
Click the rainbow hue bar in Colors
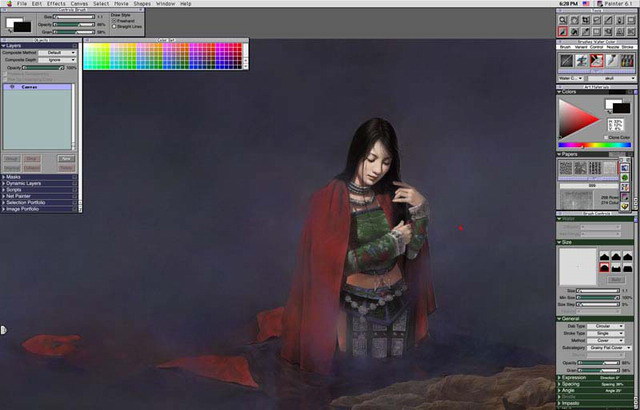click(x=594, y=145)
